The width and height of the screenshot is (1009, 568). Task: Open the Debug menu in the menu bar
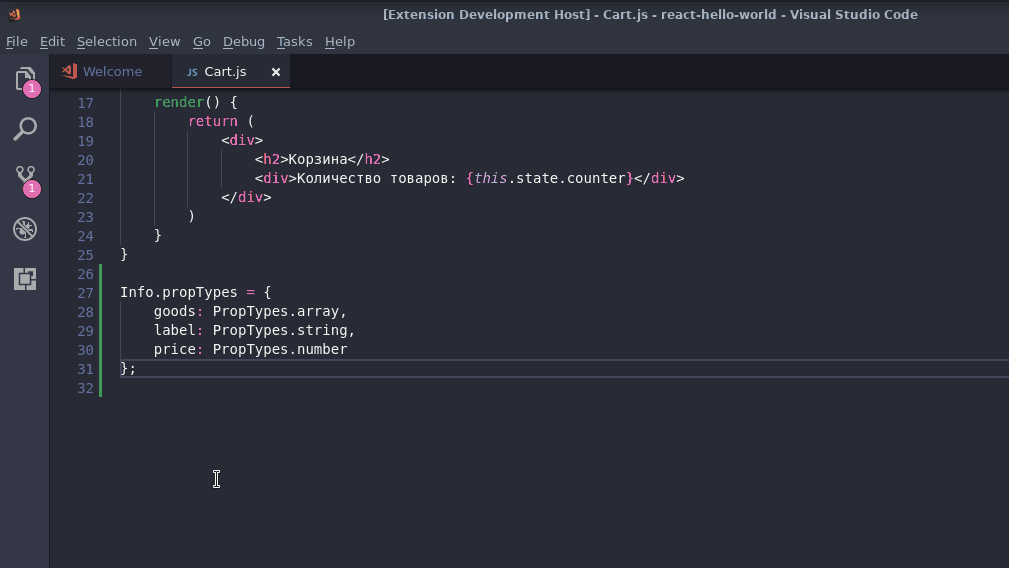coord(243,41)
